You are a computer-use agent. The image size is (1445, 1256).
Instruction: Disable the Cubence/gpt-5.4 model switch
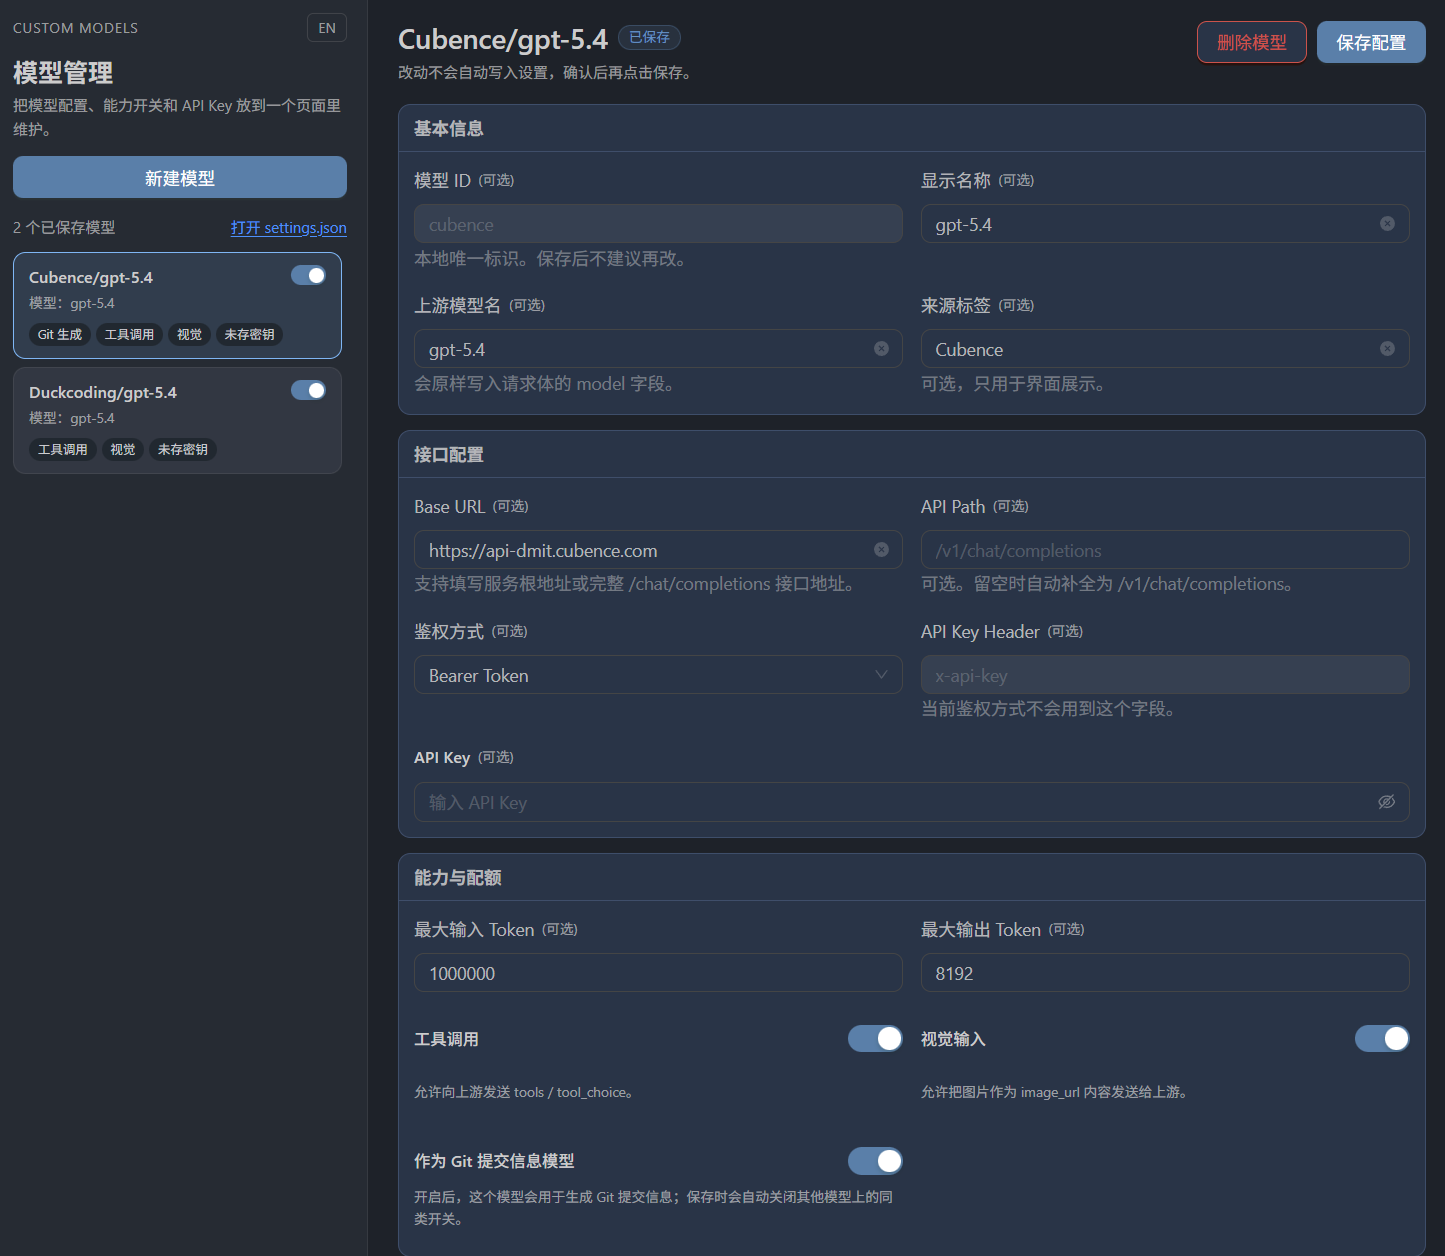(x=308, y=275)
